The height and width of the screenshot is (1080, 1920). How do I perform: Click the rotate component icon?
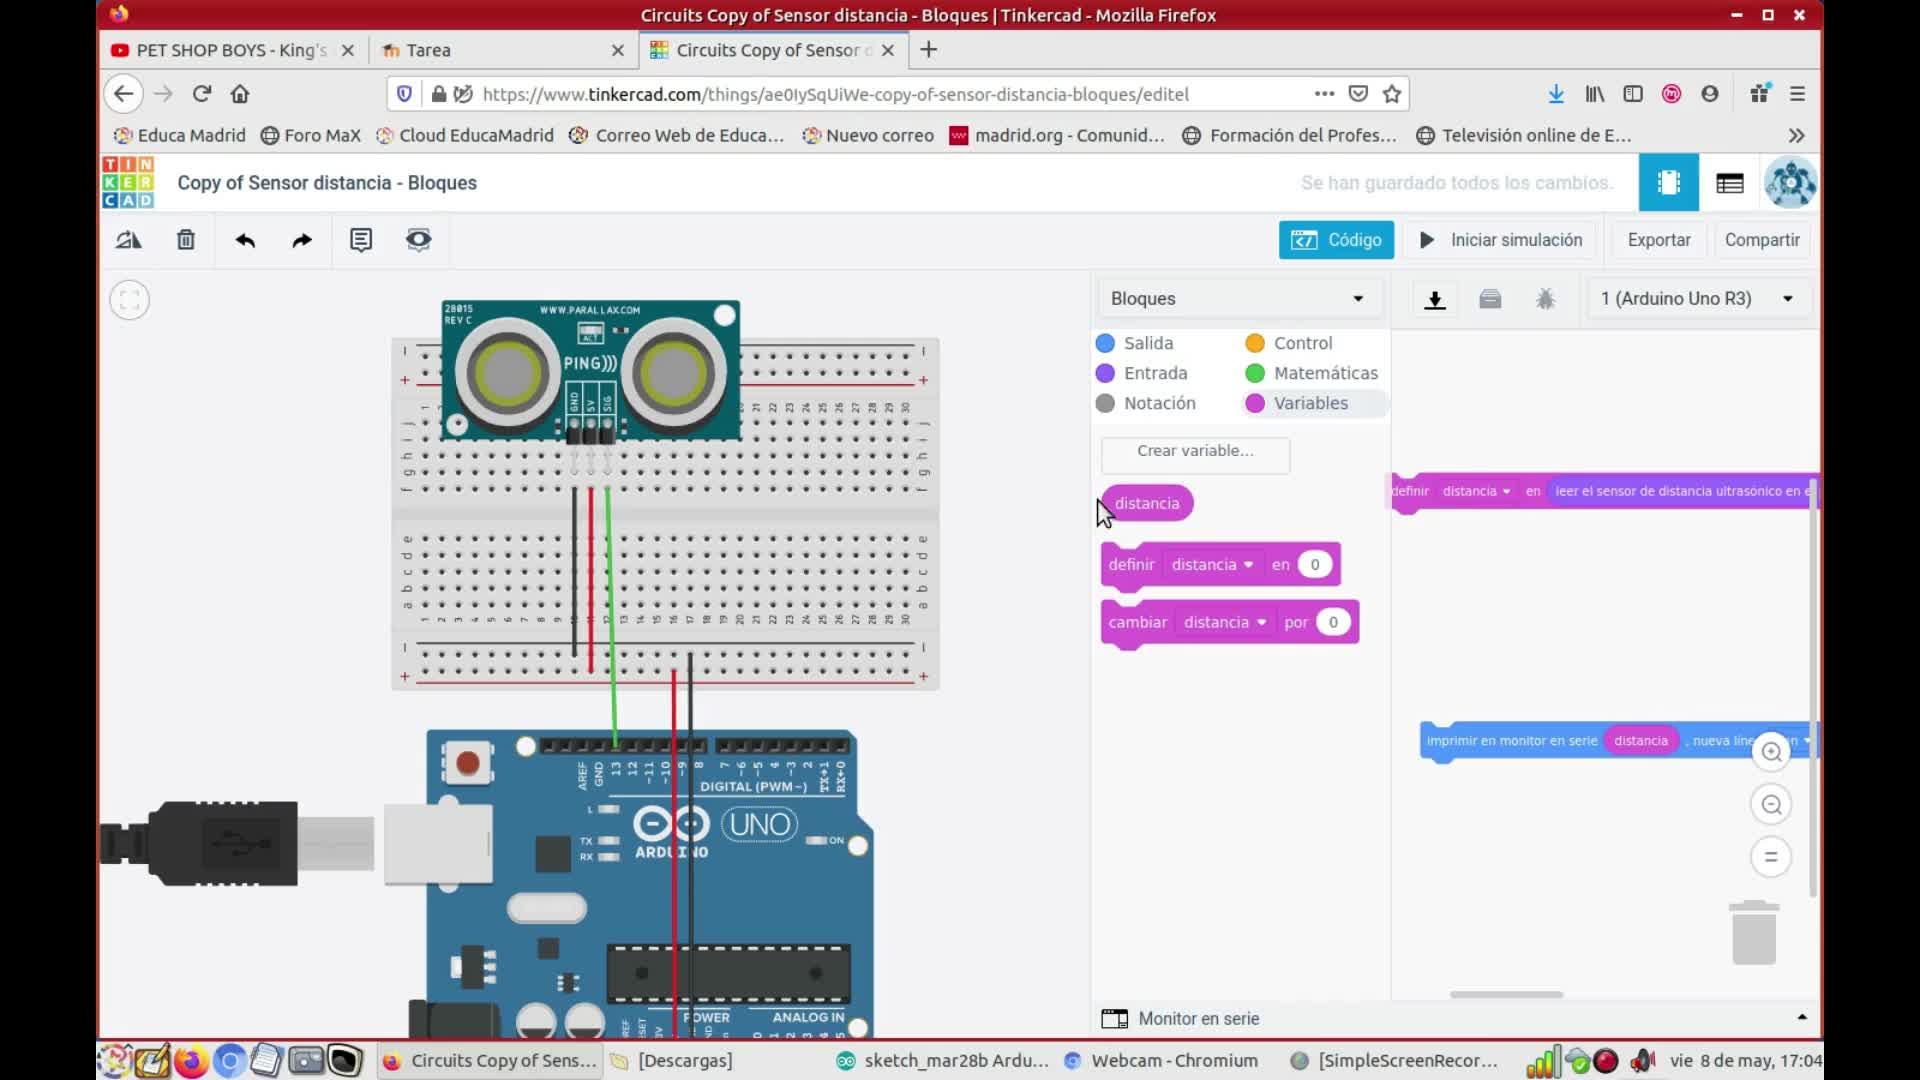[129, 240]
